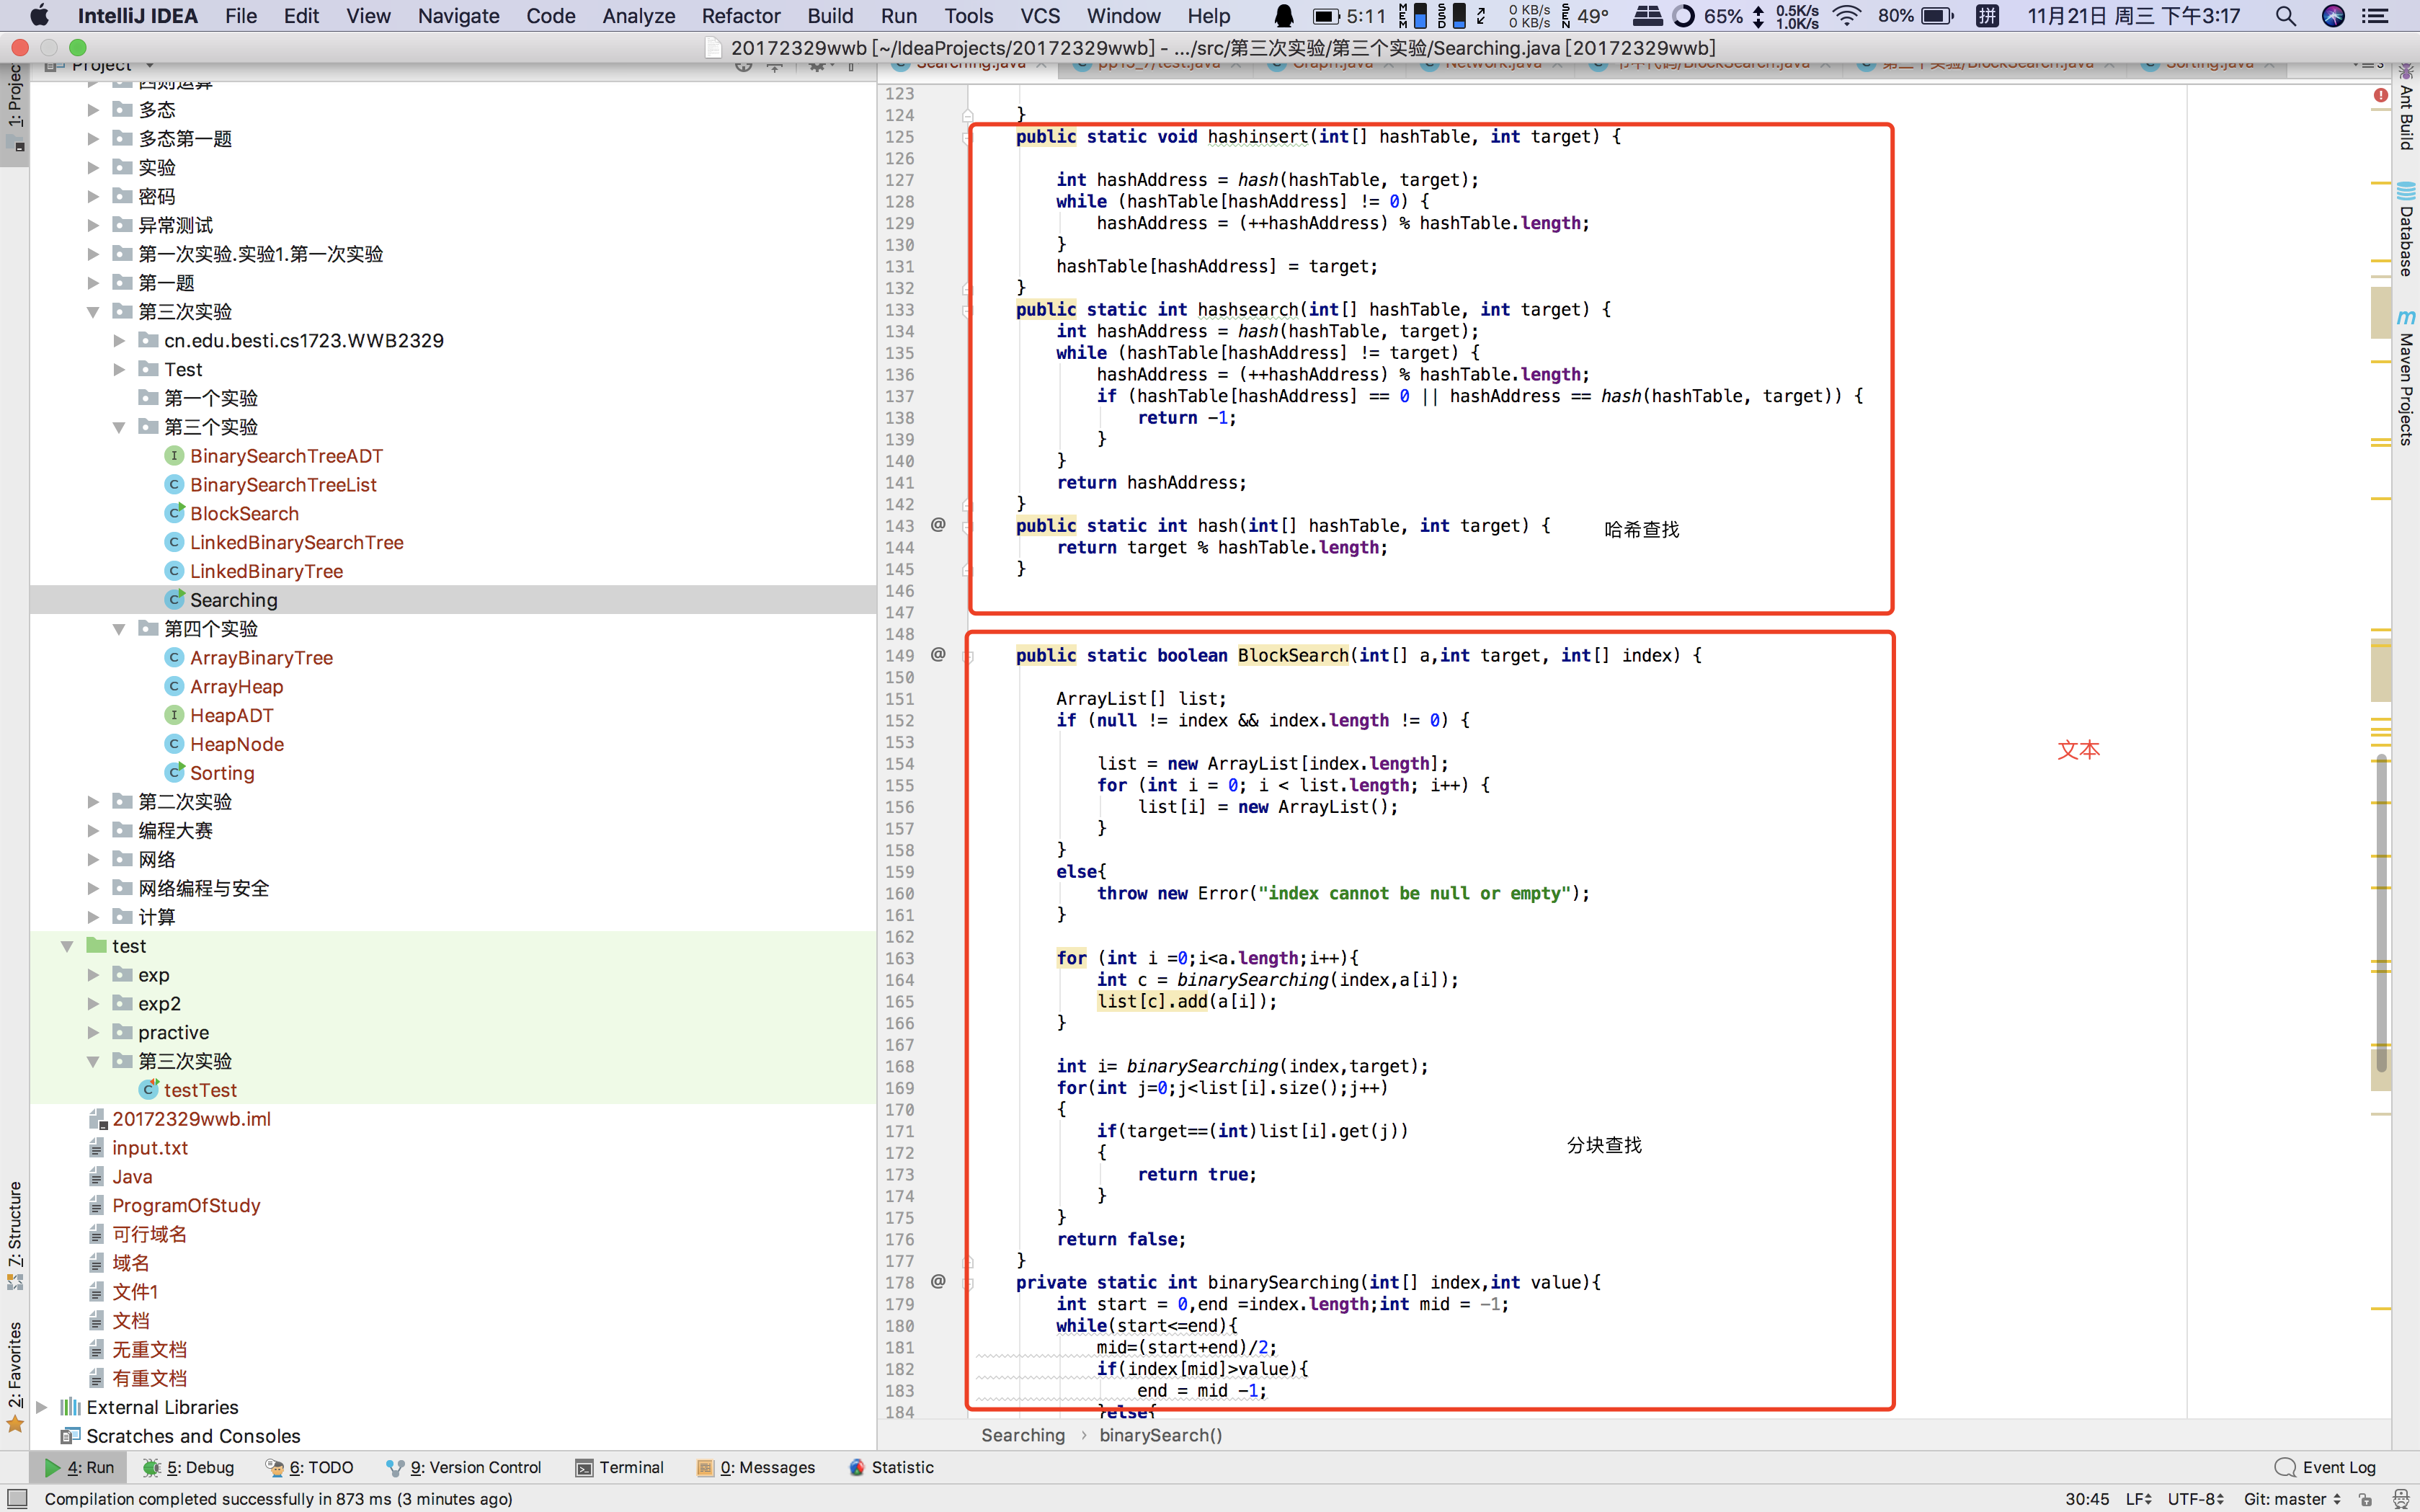This screenshot has width=2420, height=1512.
Task: Fold the hashinsert method at line 125
Action: click(968, 137)
